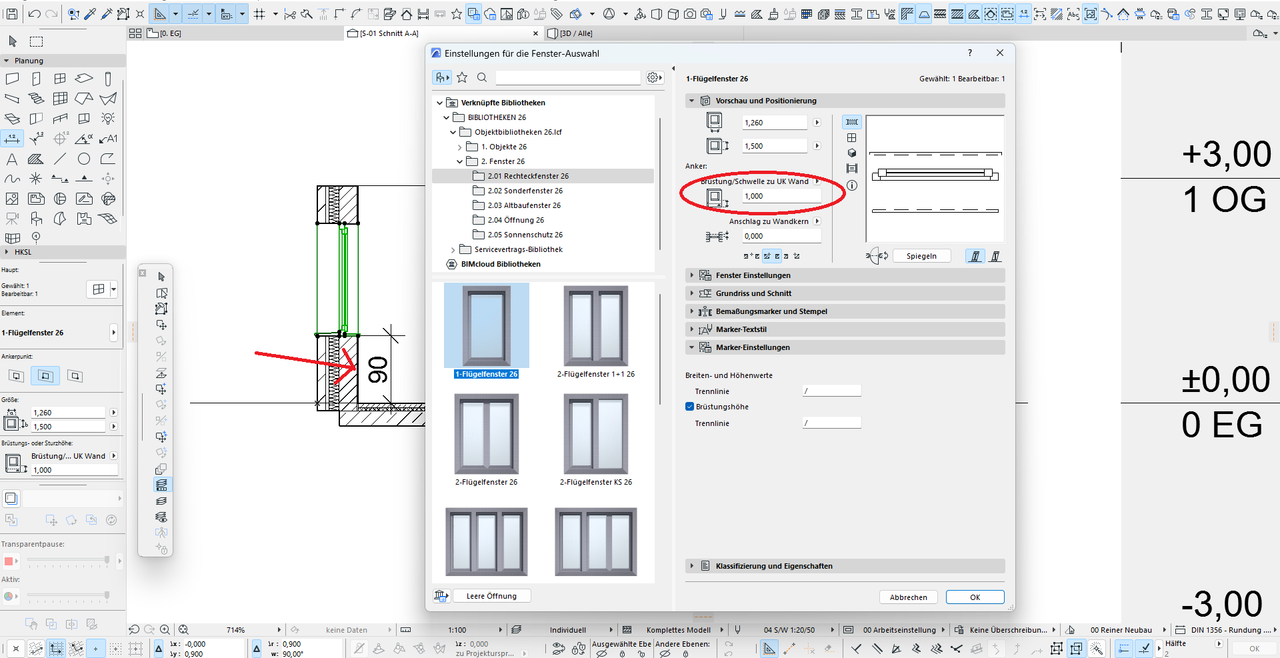Expand the Servicevertrags-Bibliothek folder

coord(451,249)
